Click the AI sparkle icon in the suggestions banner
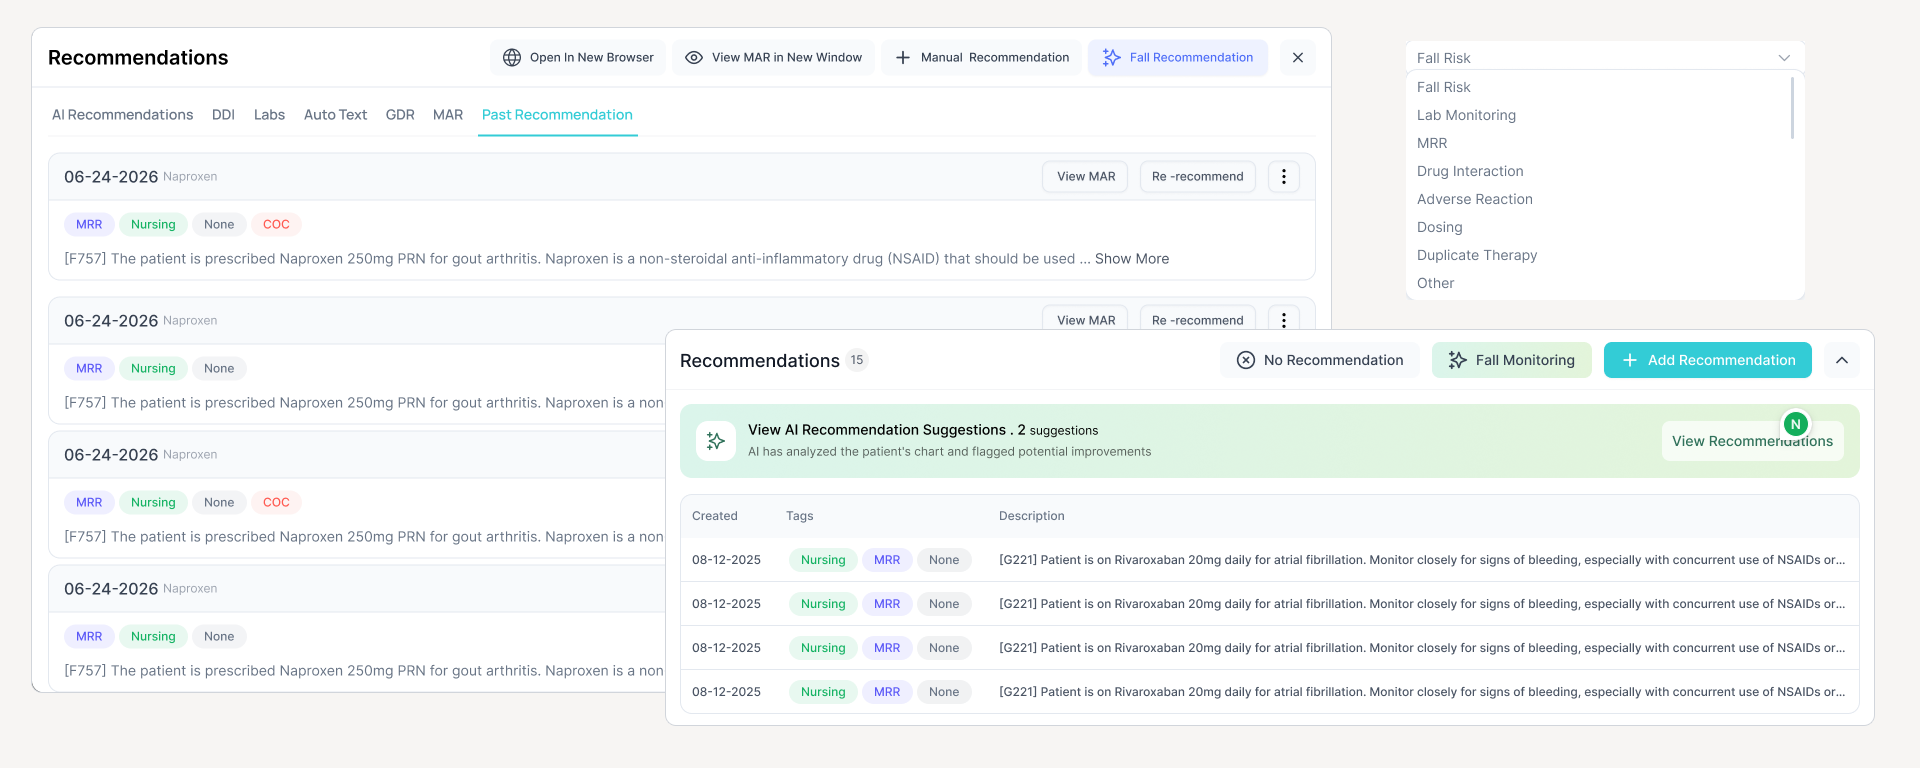Image resolution: width=1920 pixels, height=768 pixels. (x=716, y=441)
